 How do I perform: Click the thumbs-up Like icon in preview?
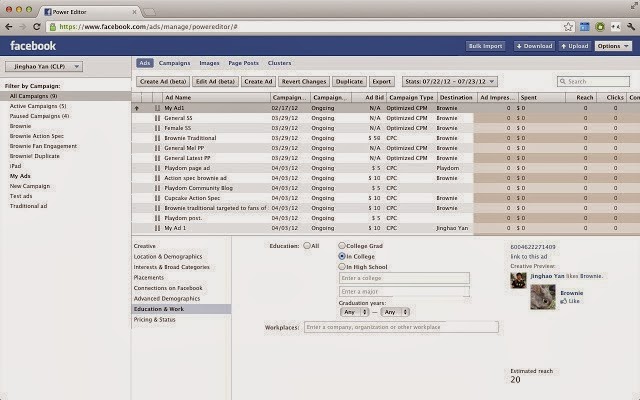(x=564, y=301)
